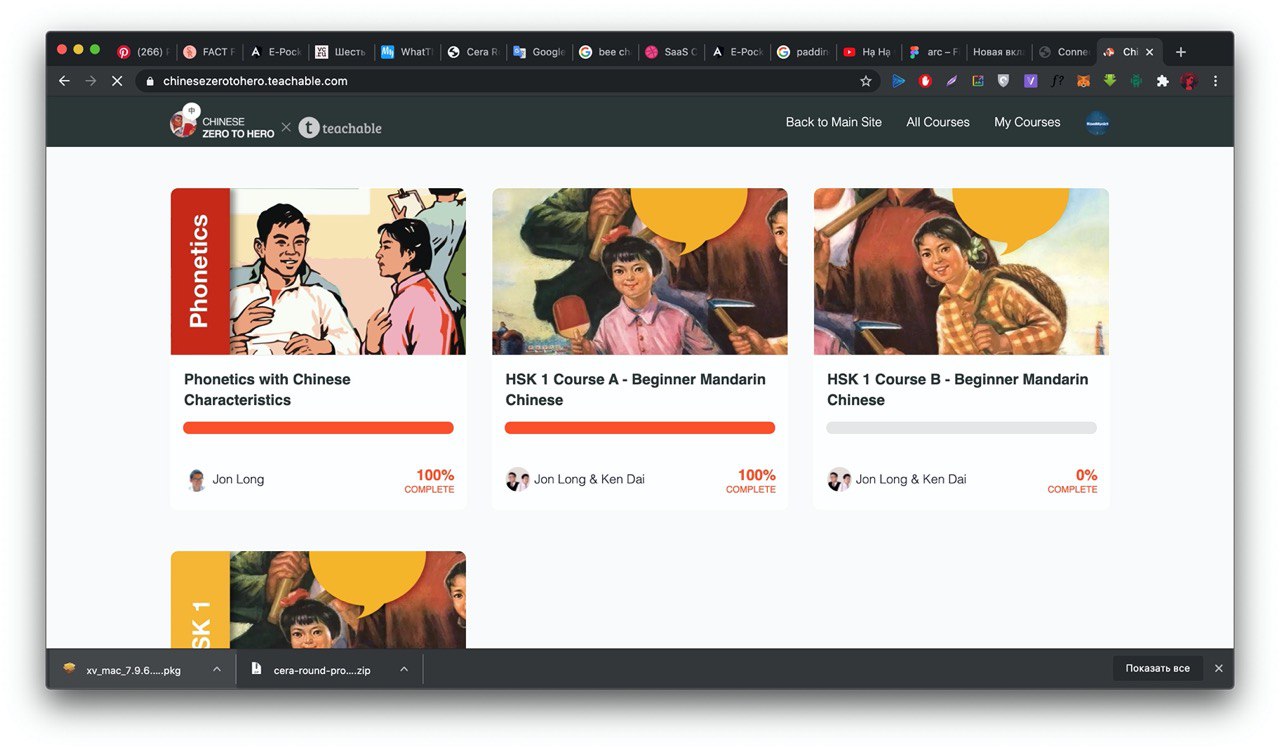This screenshot has width=1280, height=750.
Task: Open My Courses in the header
Action: click(1027, 122)
